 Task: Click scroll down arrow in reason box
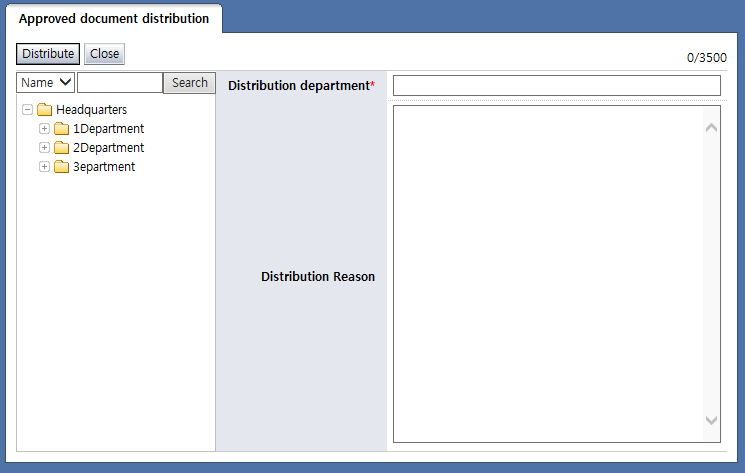711,421
